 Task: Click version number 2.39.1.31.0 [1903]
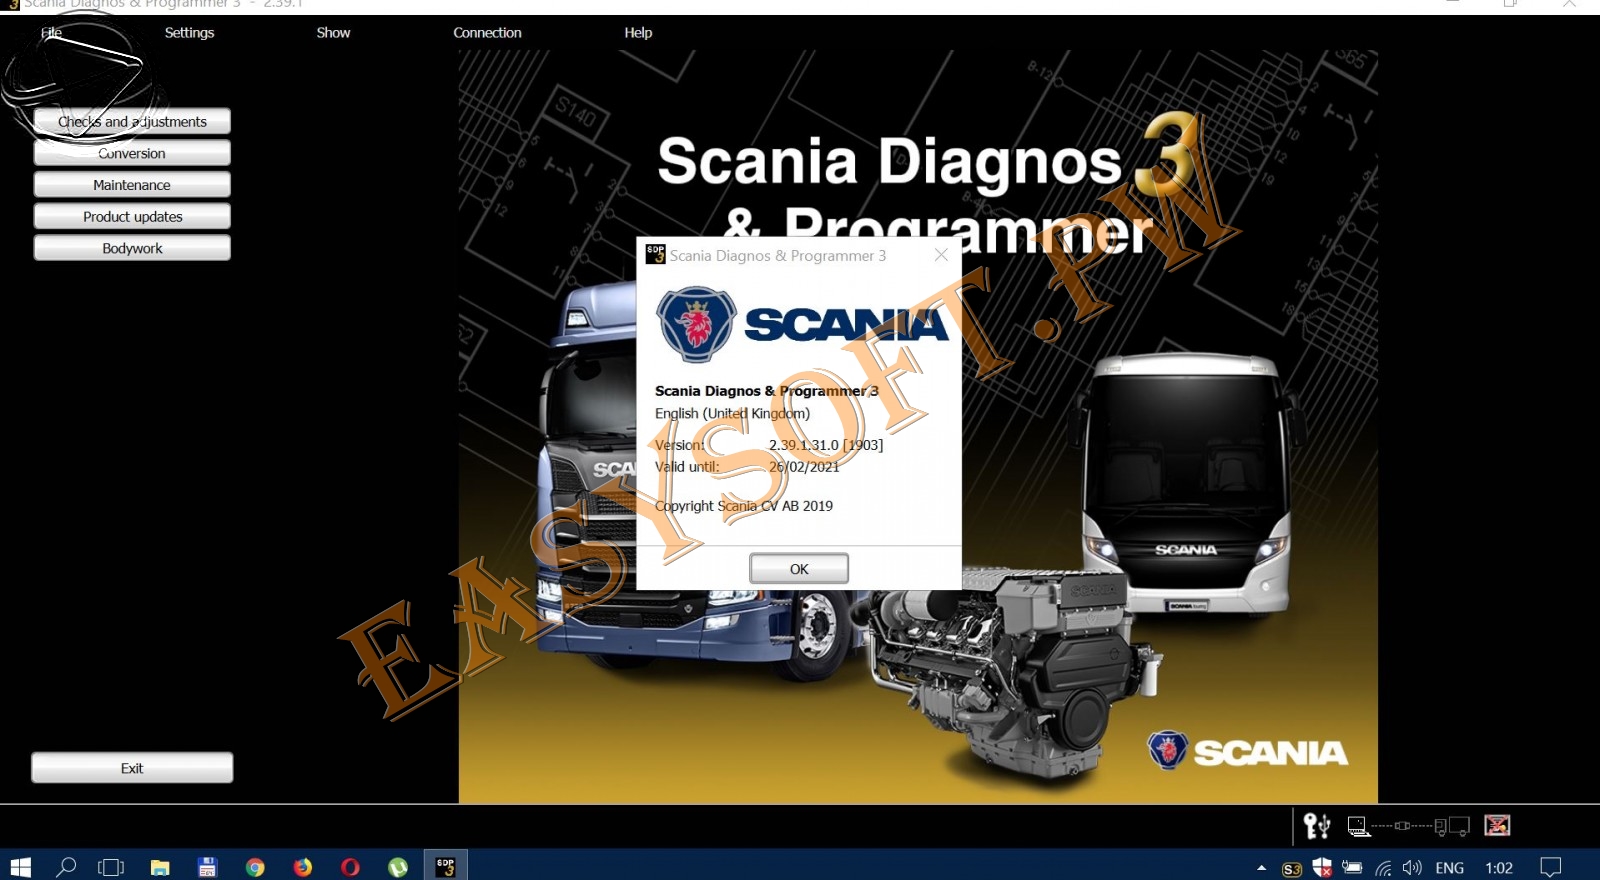pos(826,445)
